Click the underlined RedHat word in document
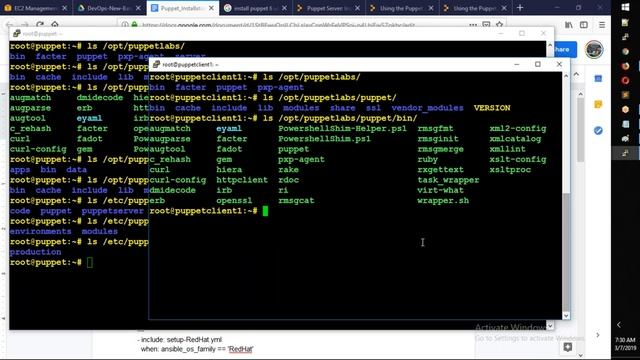This screenshot has width=640, height=360. coord(240,349)
